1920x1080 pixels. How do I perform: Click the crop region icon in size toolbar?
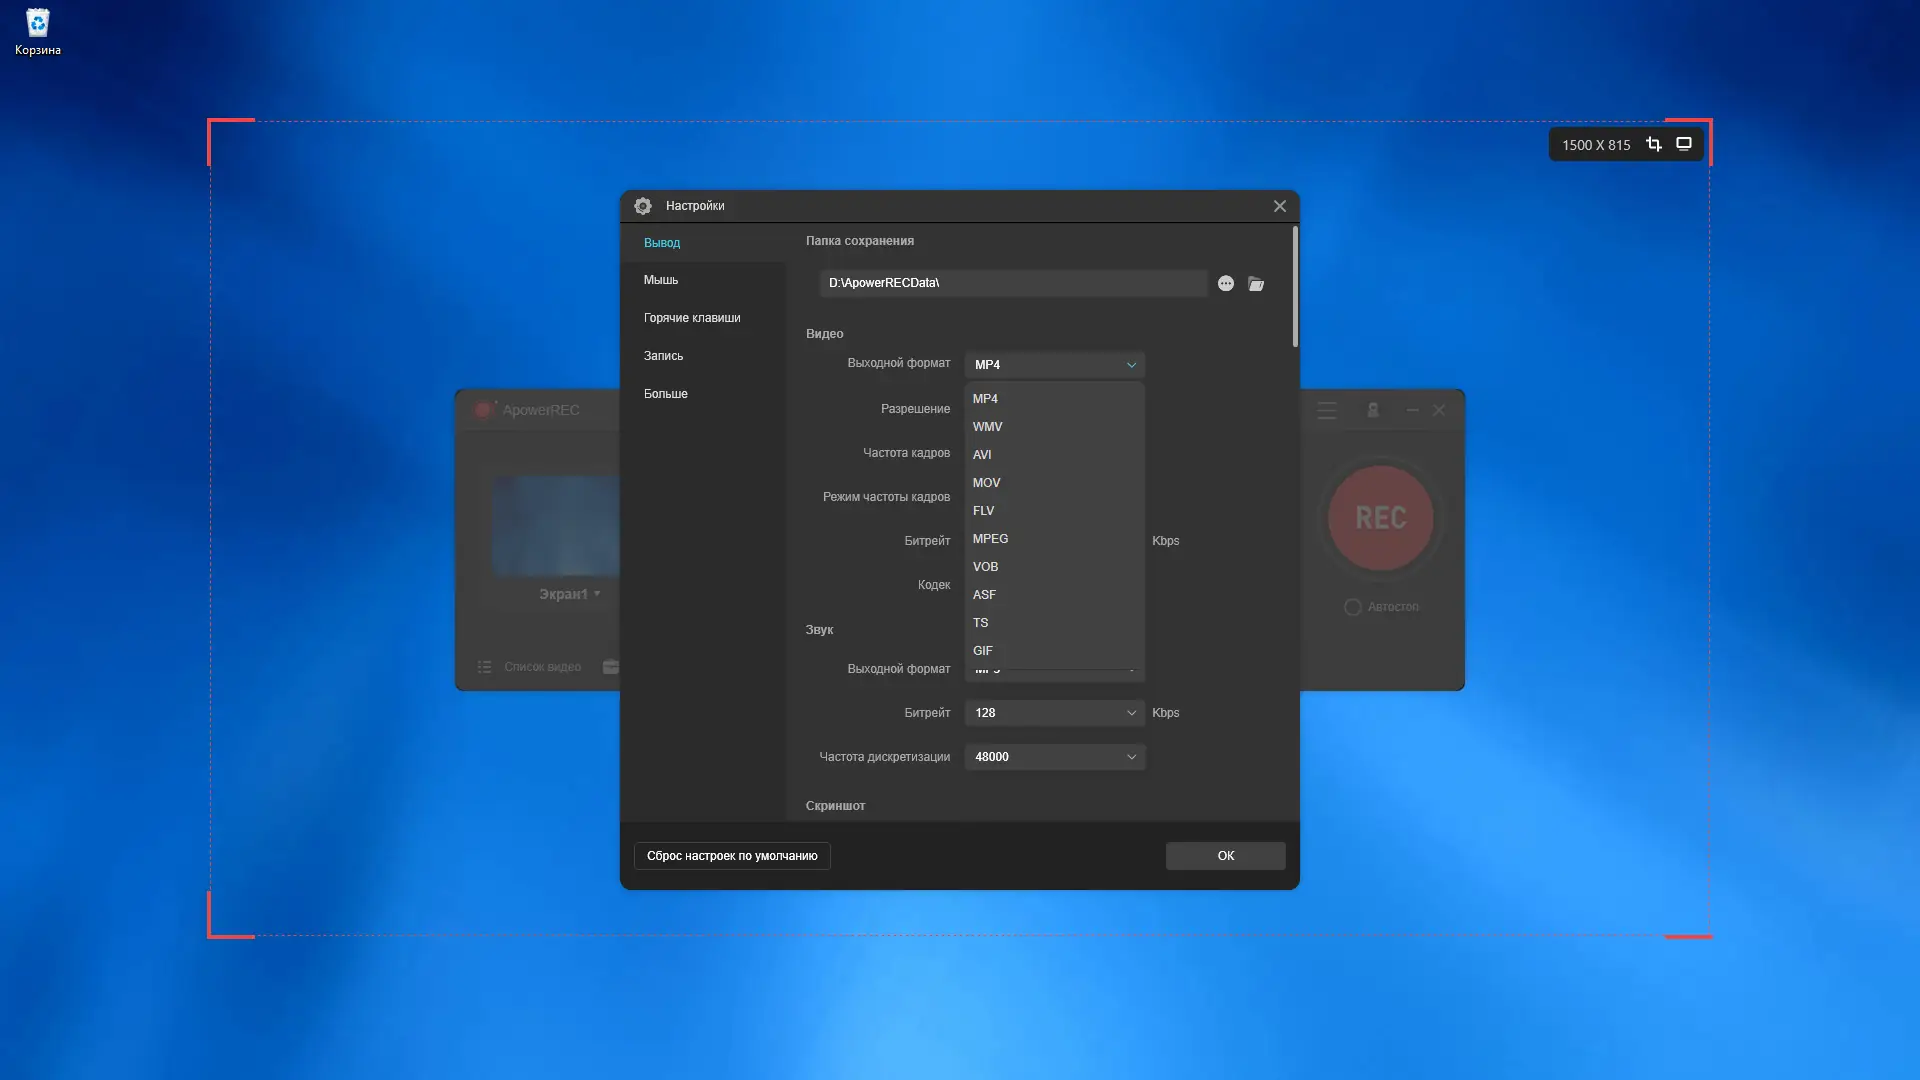pyautogui.click(x=1654, y=144)
